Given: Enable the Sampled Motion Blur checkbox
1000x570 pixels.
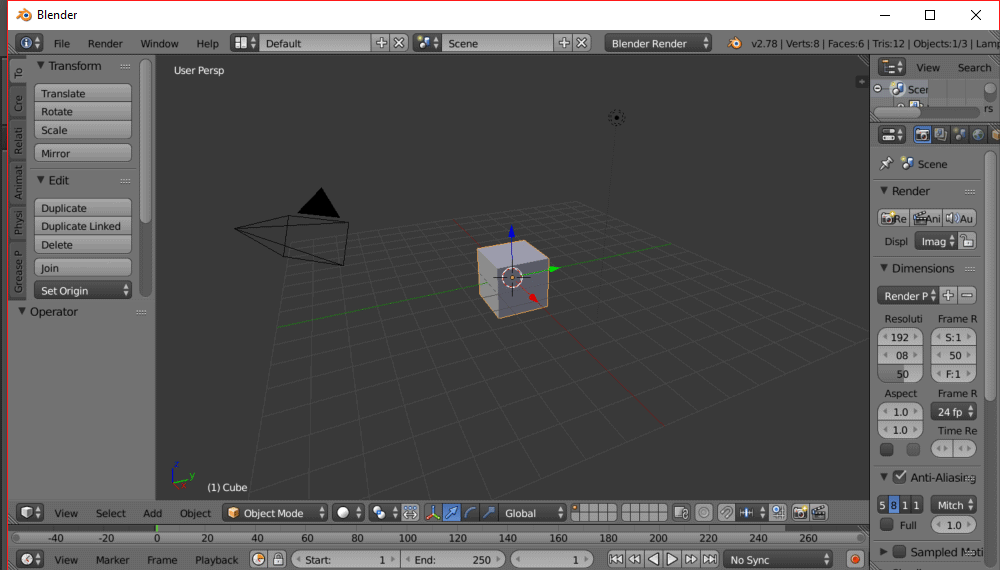Looking at the screenshot, I should (x=899, y=551).
